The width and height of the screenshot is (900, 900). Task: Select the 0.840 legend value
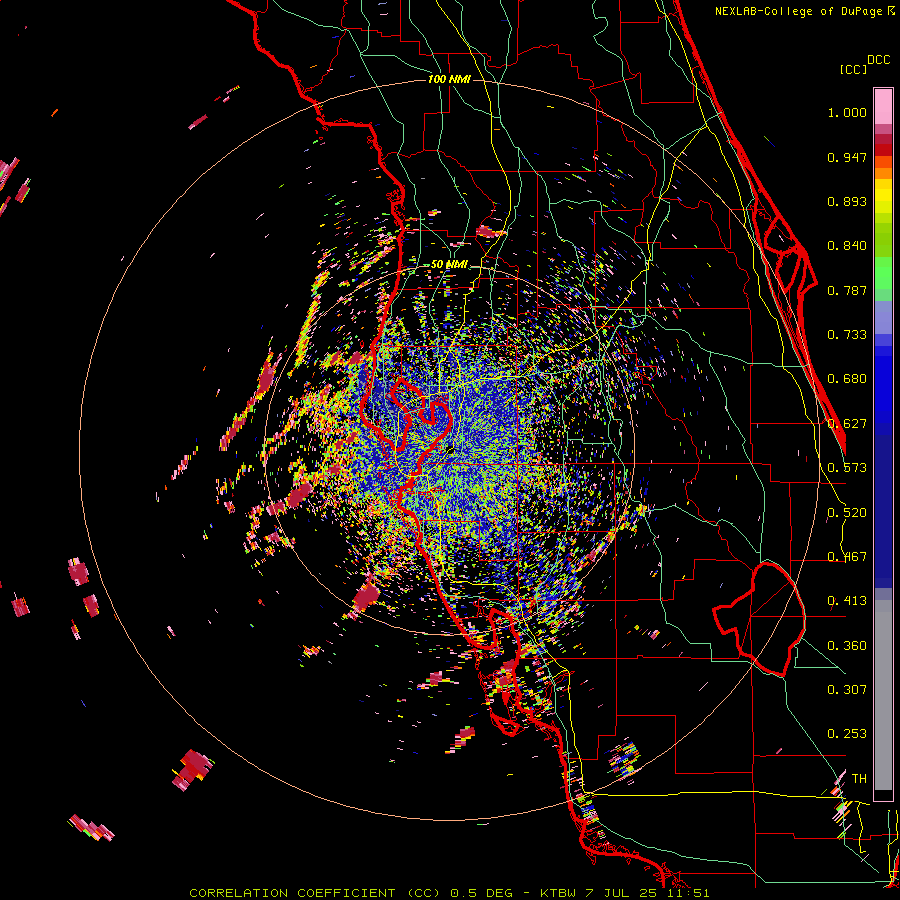(x=847, y=246)
